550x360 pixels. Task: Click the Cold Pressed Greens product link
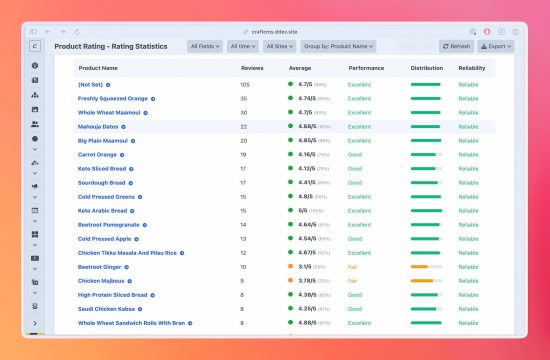coord(106,197)
